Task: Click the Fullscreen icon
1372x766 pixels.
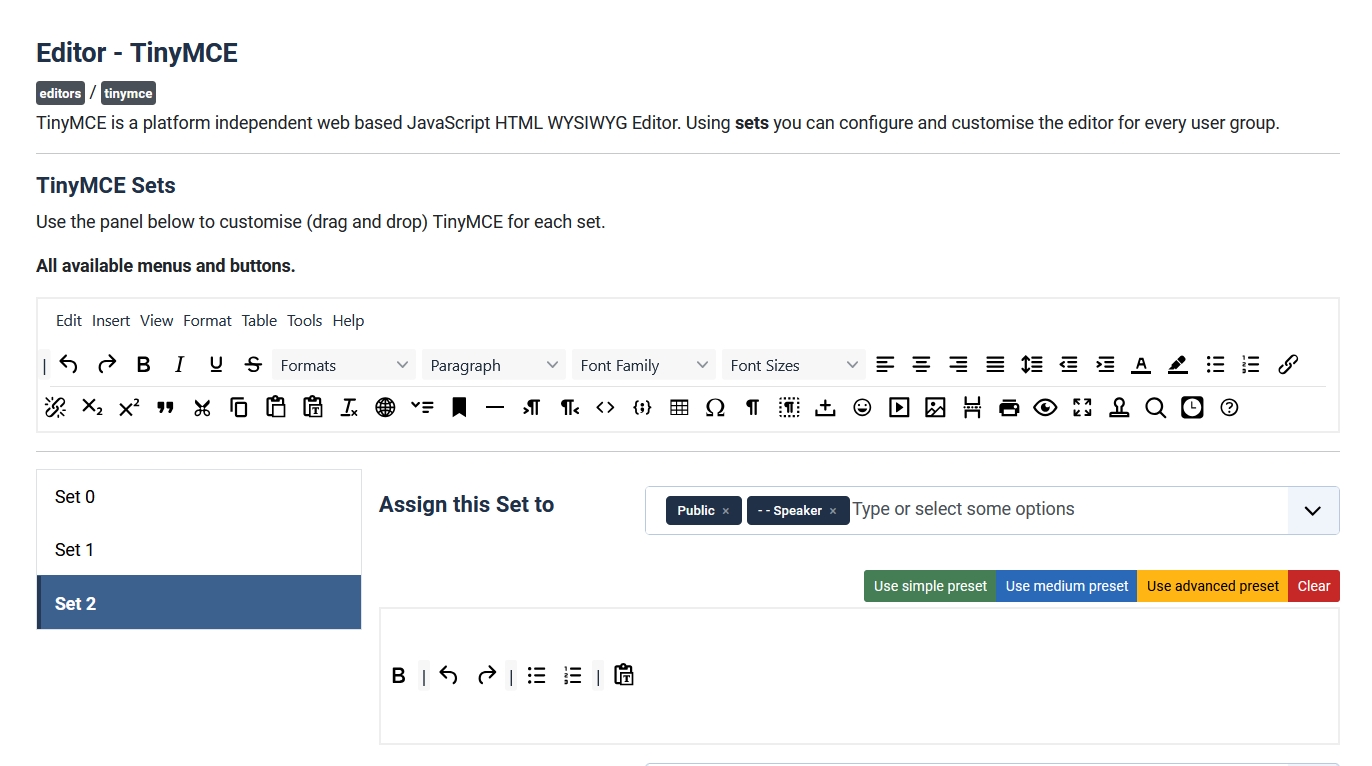Action: coord(1082,407)
